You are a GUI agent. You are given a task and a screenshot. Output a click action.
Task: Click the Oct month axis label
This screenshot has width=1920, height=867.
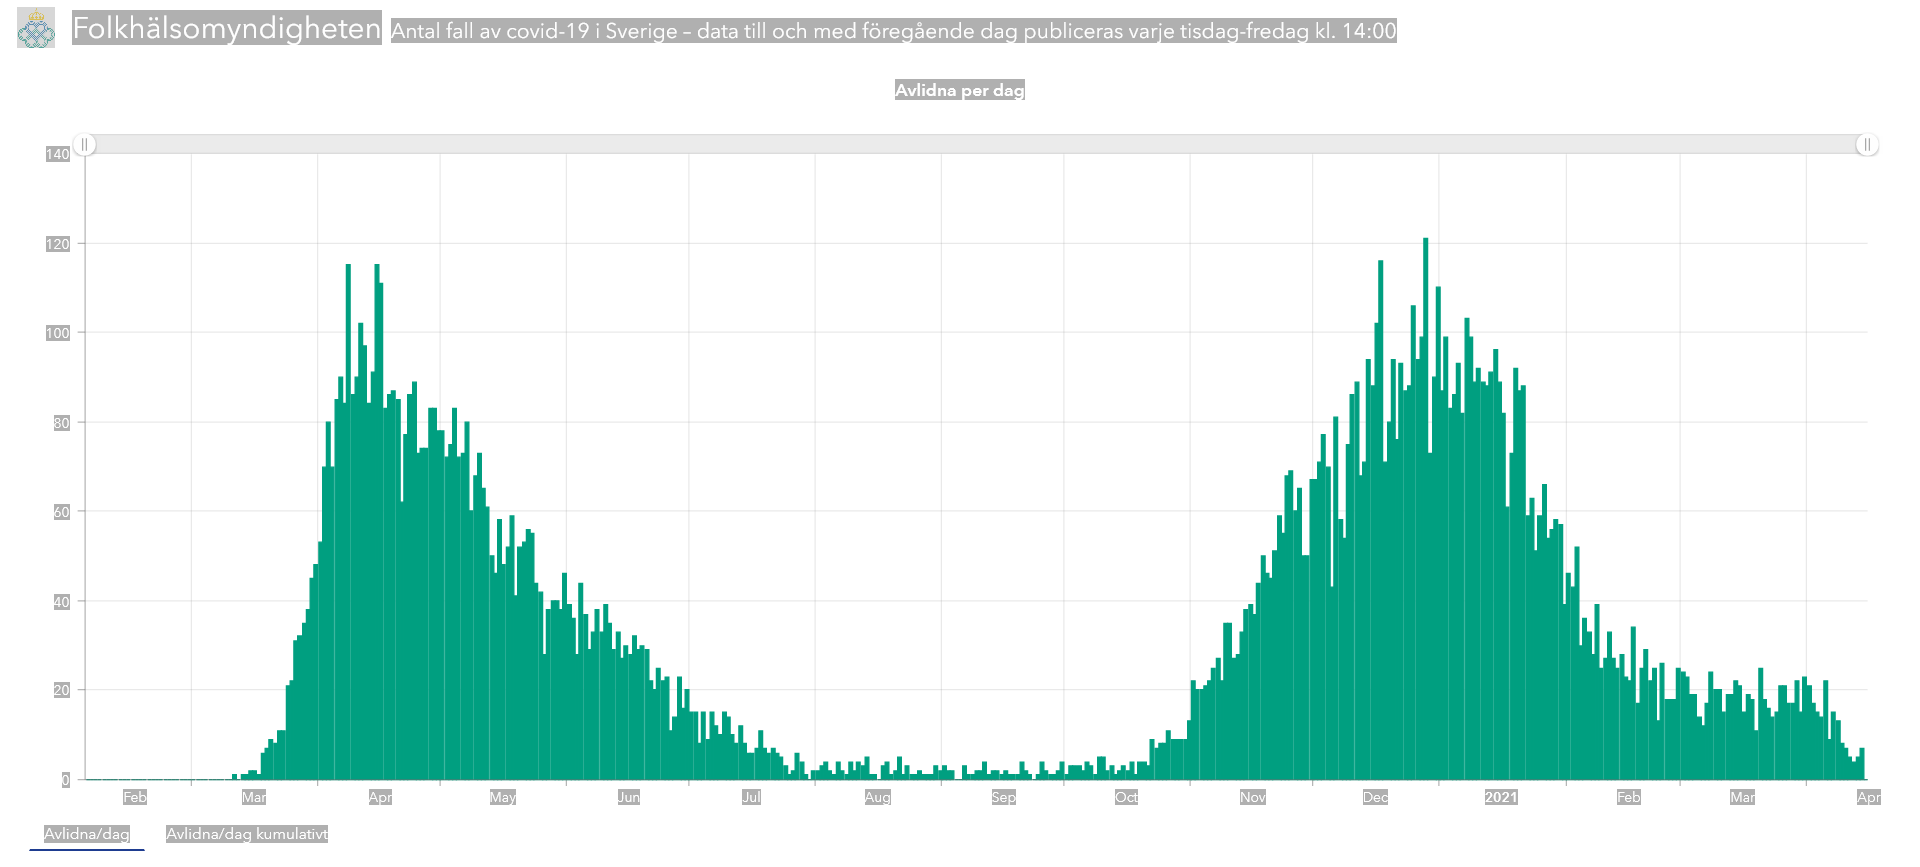point(1126,797)
